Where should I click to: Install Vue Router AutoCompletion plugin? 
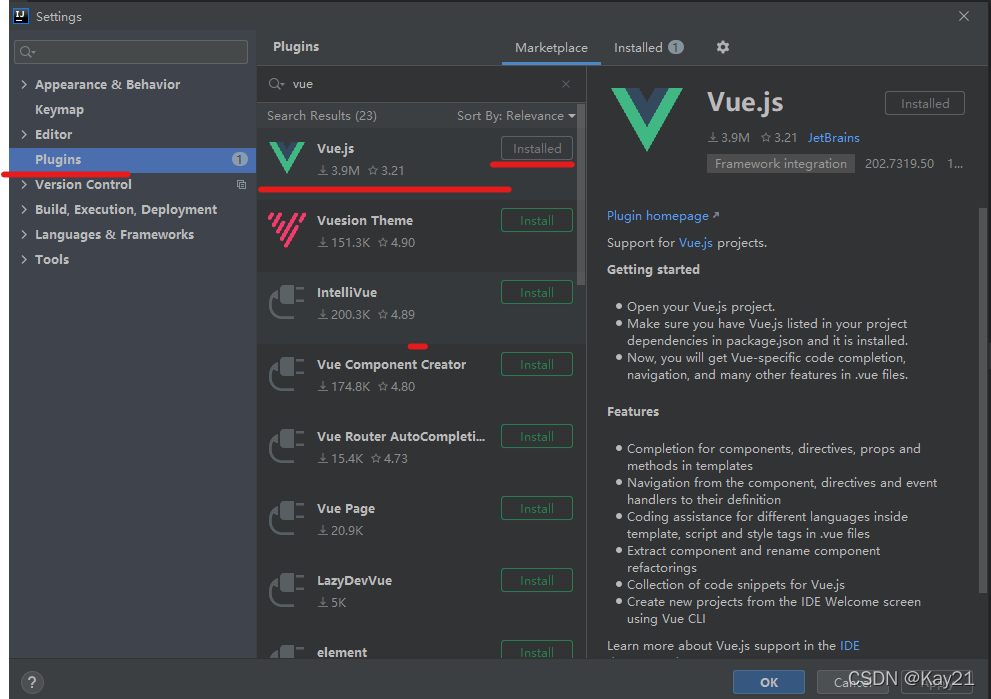coord(537,437)
